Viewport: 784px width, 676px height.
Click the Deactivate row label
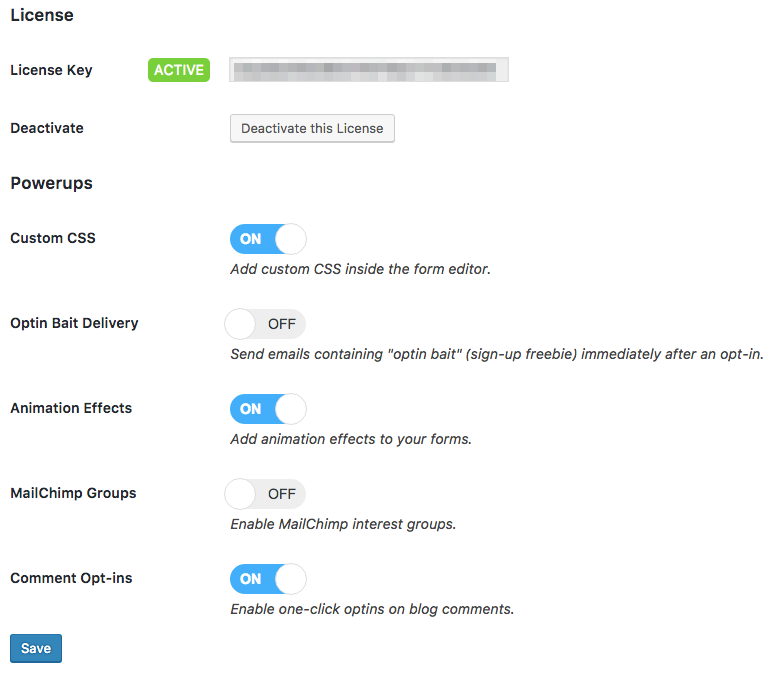(47, 128)
